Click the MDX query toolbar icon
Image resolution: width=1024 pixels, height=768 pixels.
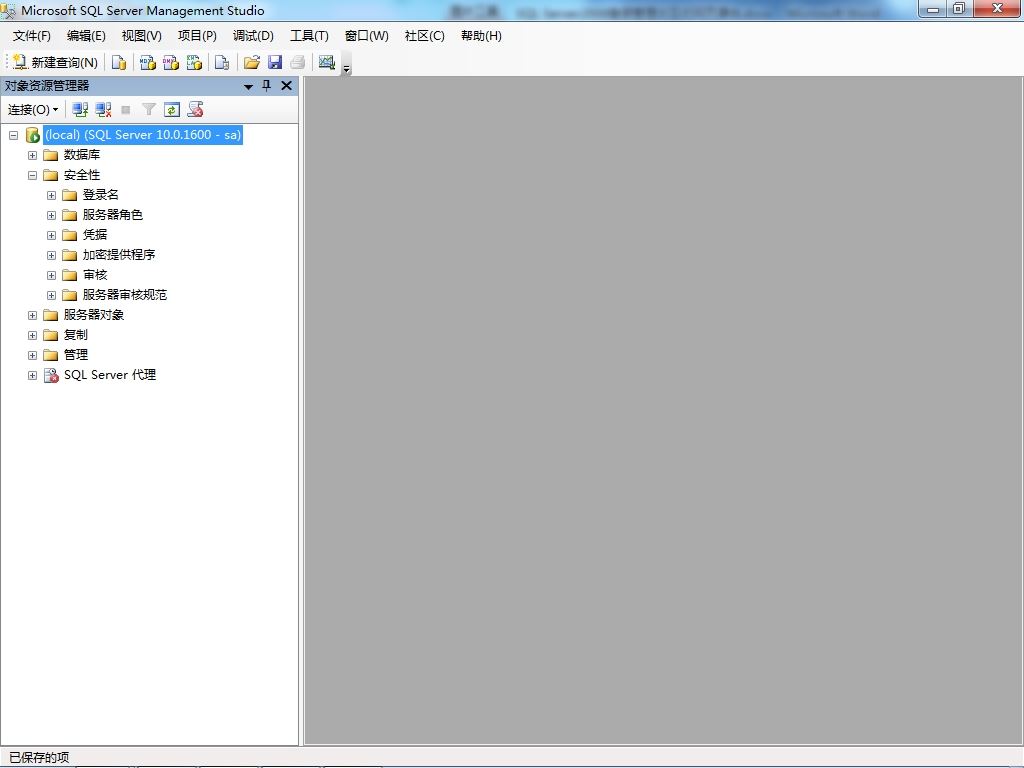148,63
